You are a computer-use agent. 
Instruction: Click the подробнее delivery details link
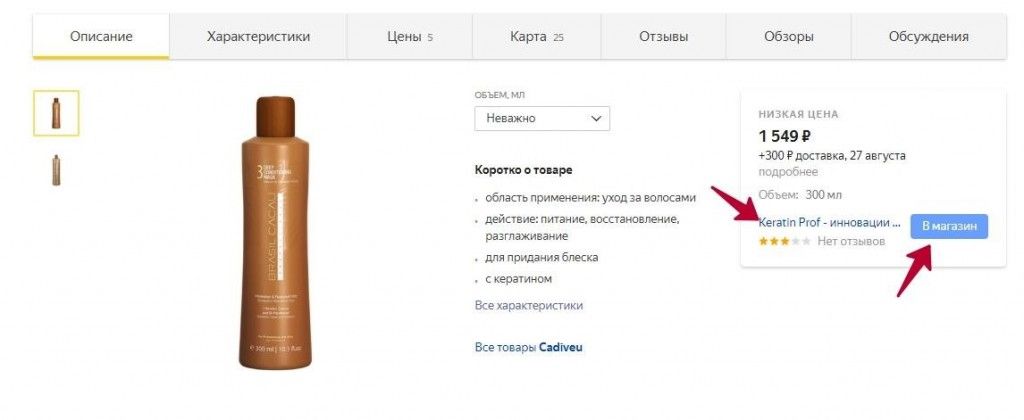tap(788, 172)
